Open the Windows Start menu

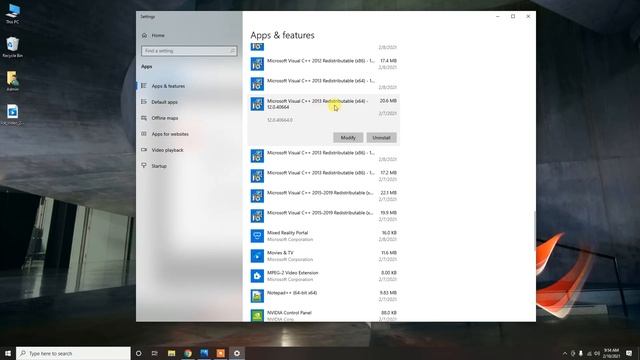click(8, 353)
